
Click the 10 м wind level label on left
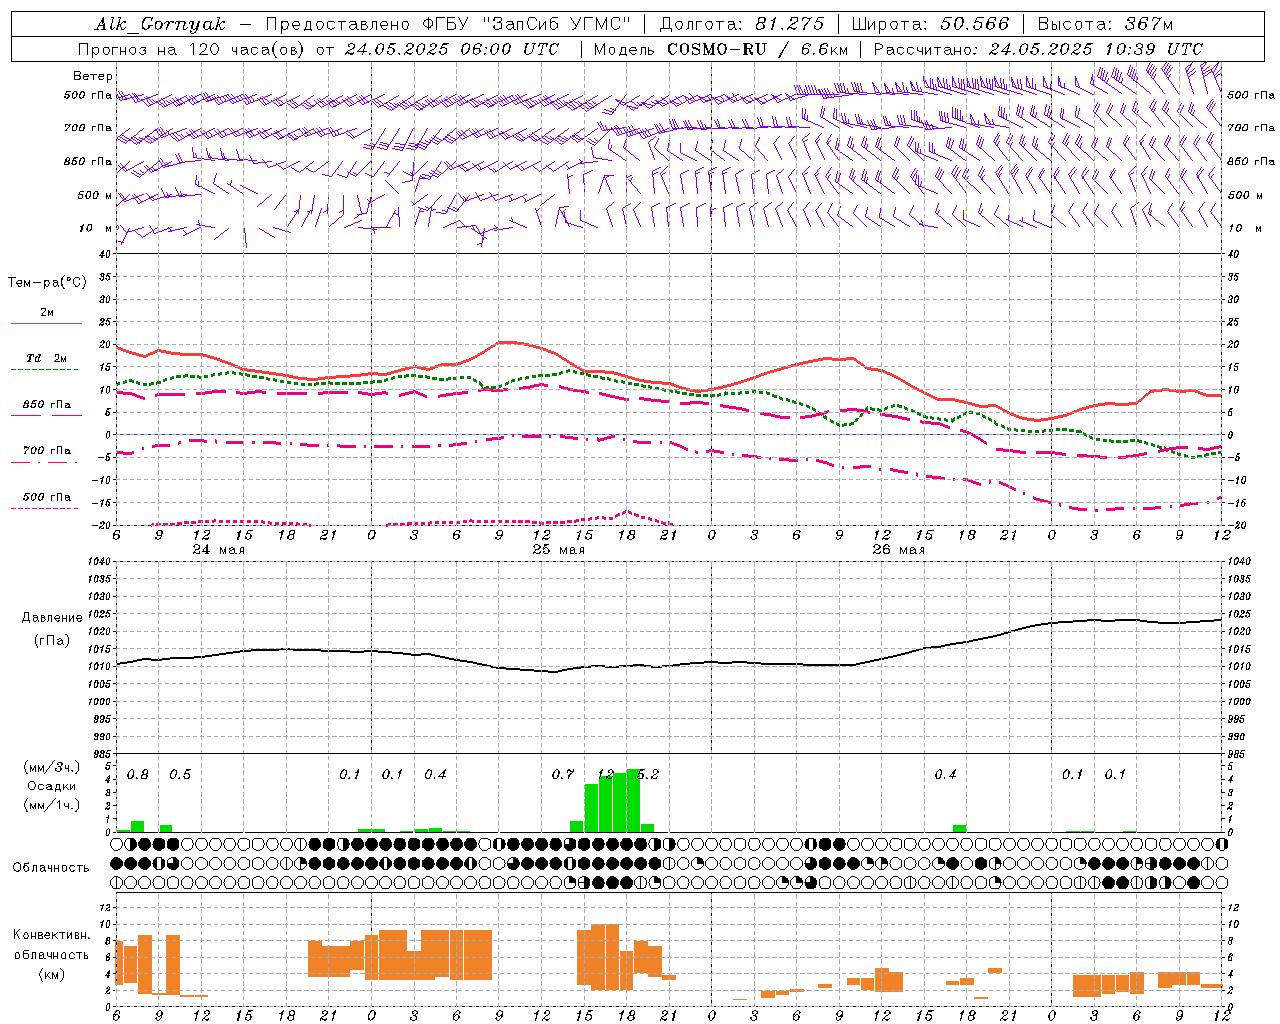[96, 229]
